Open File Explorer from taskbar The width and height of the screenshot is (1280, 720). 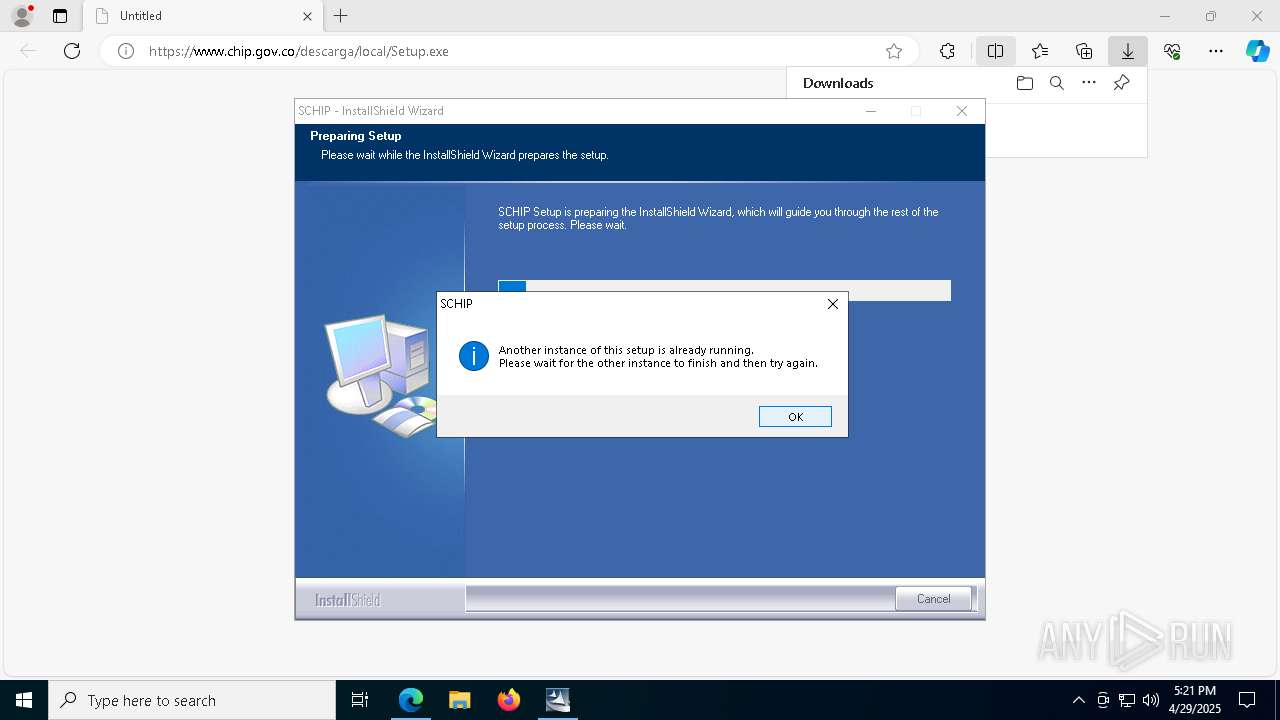(459, 700)
